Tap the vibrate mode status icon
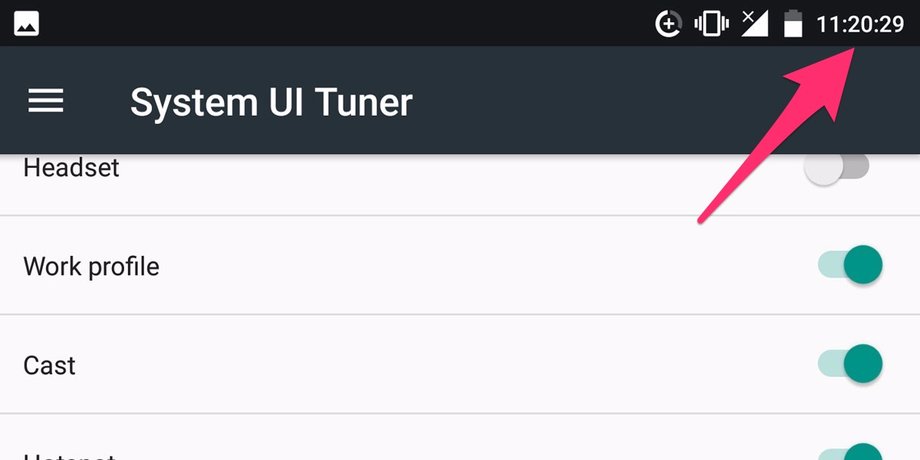This screenshot has width=920, height=460. [711, 23]
